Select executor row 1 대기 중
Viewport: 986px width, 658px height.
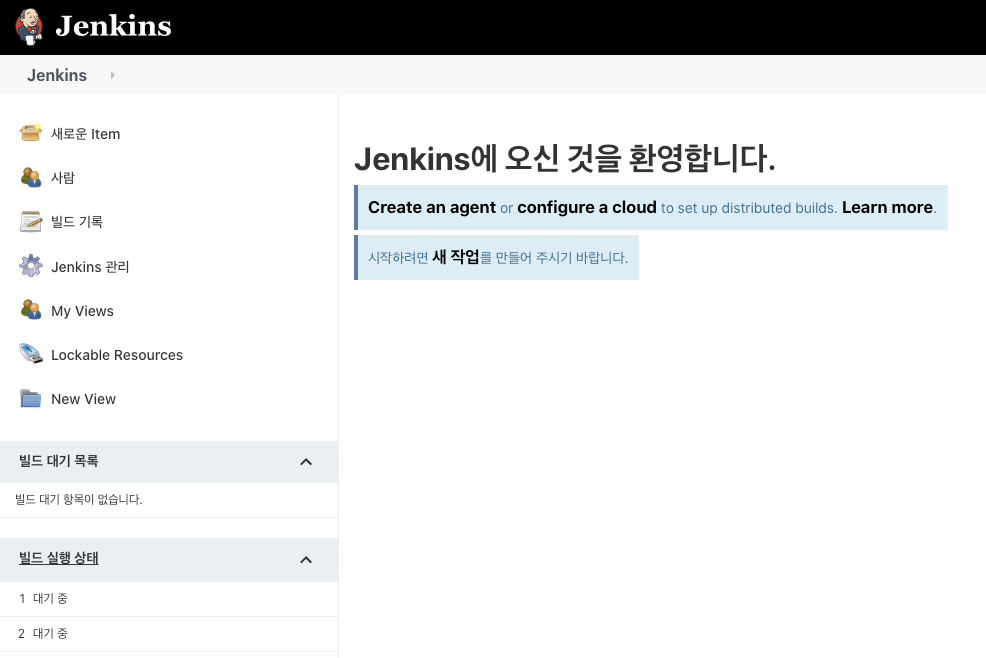(x=169, y=599)
